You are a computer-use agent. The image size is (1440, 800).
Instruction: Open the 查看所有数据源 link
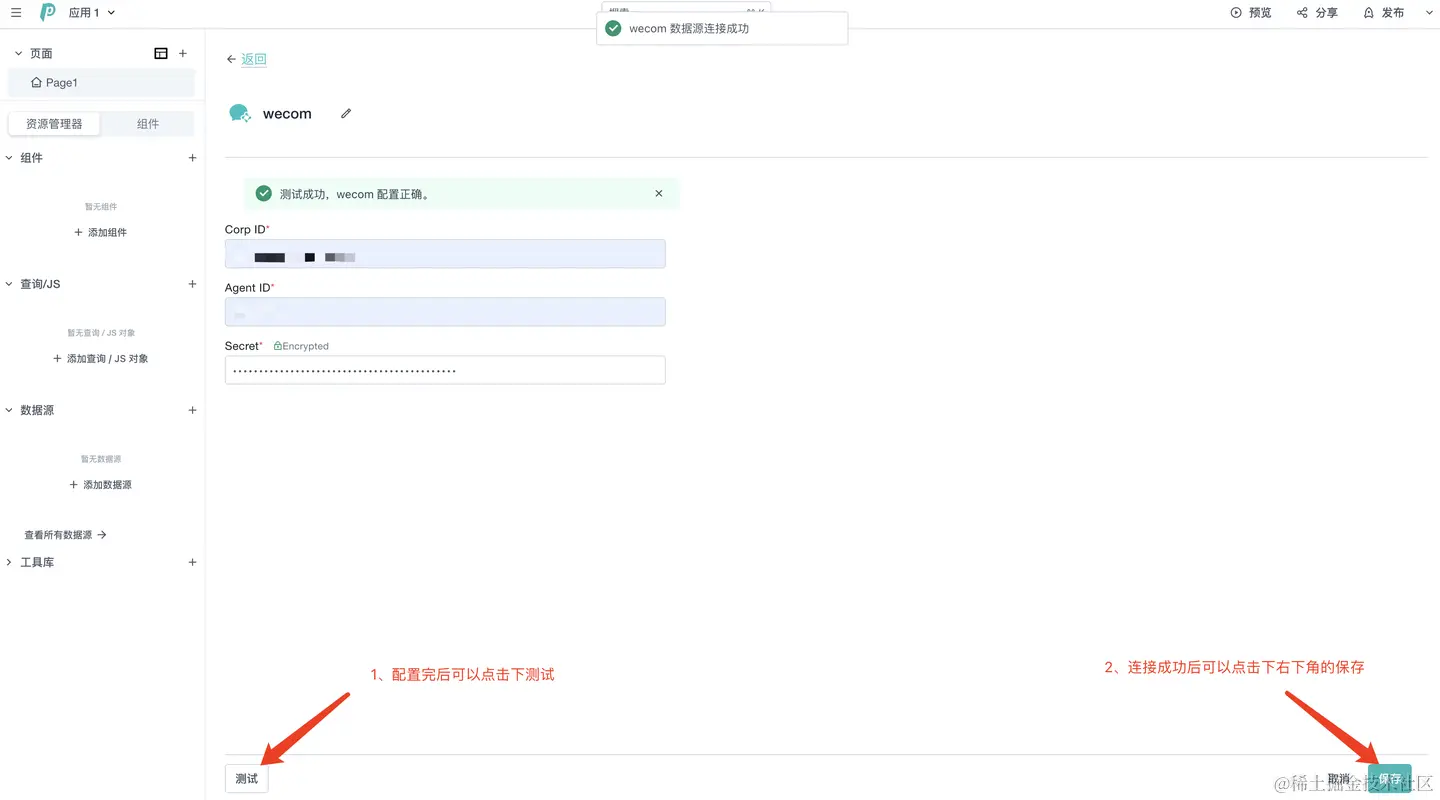tap(65, 535)
